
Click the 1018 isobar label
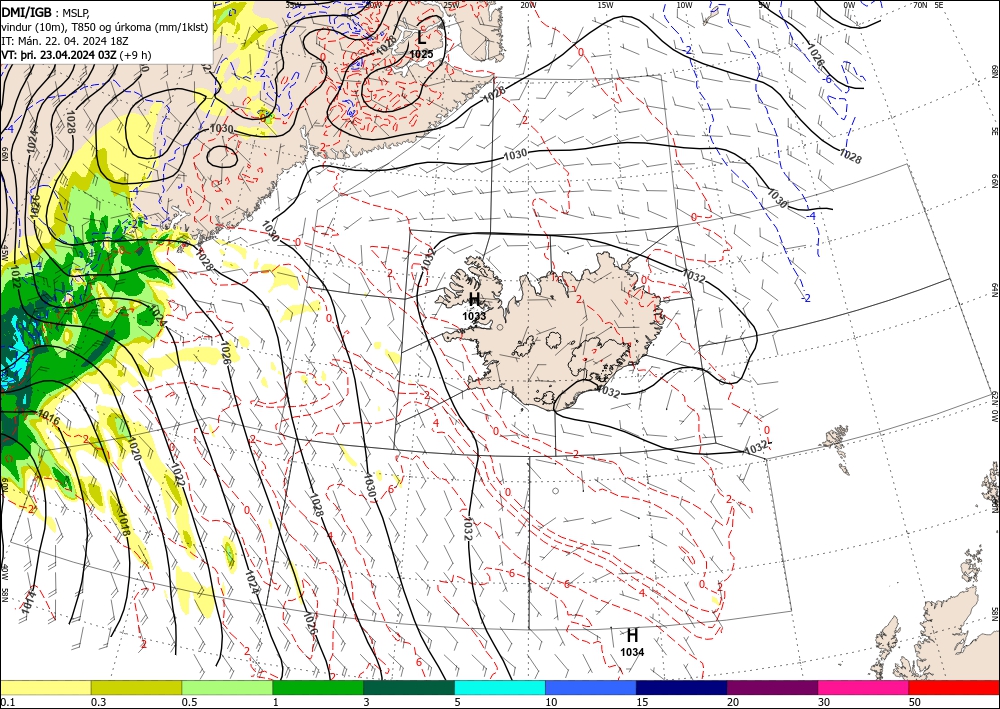(124, 524)
